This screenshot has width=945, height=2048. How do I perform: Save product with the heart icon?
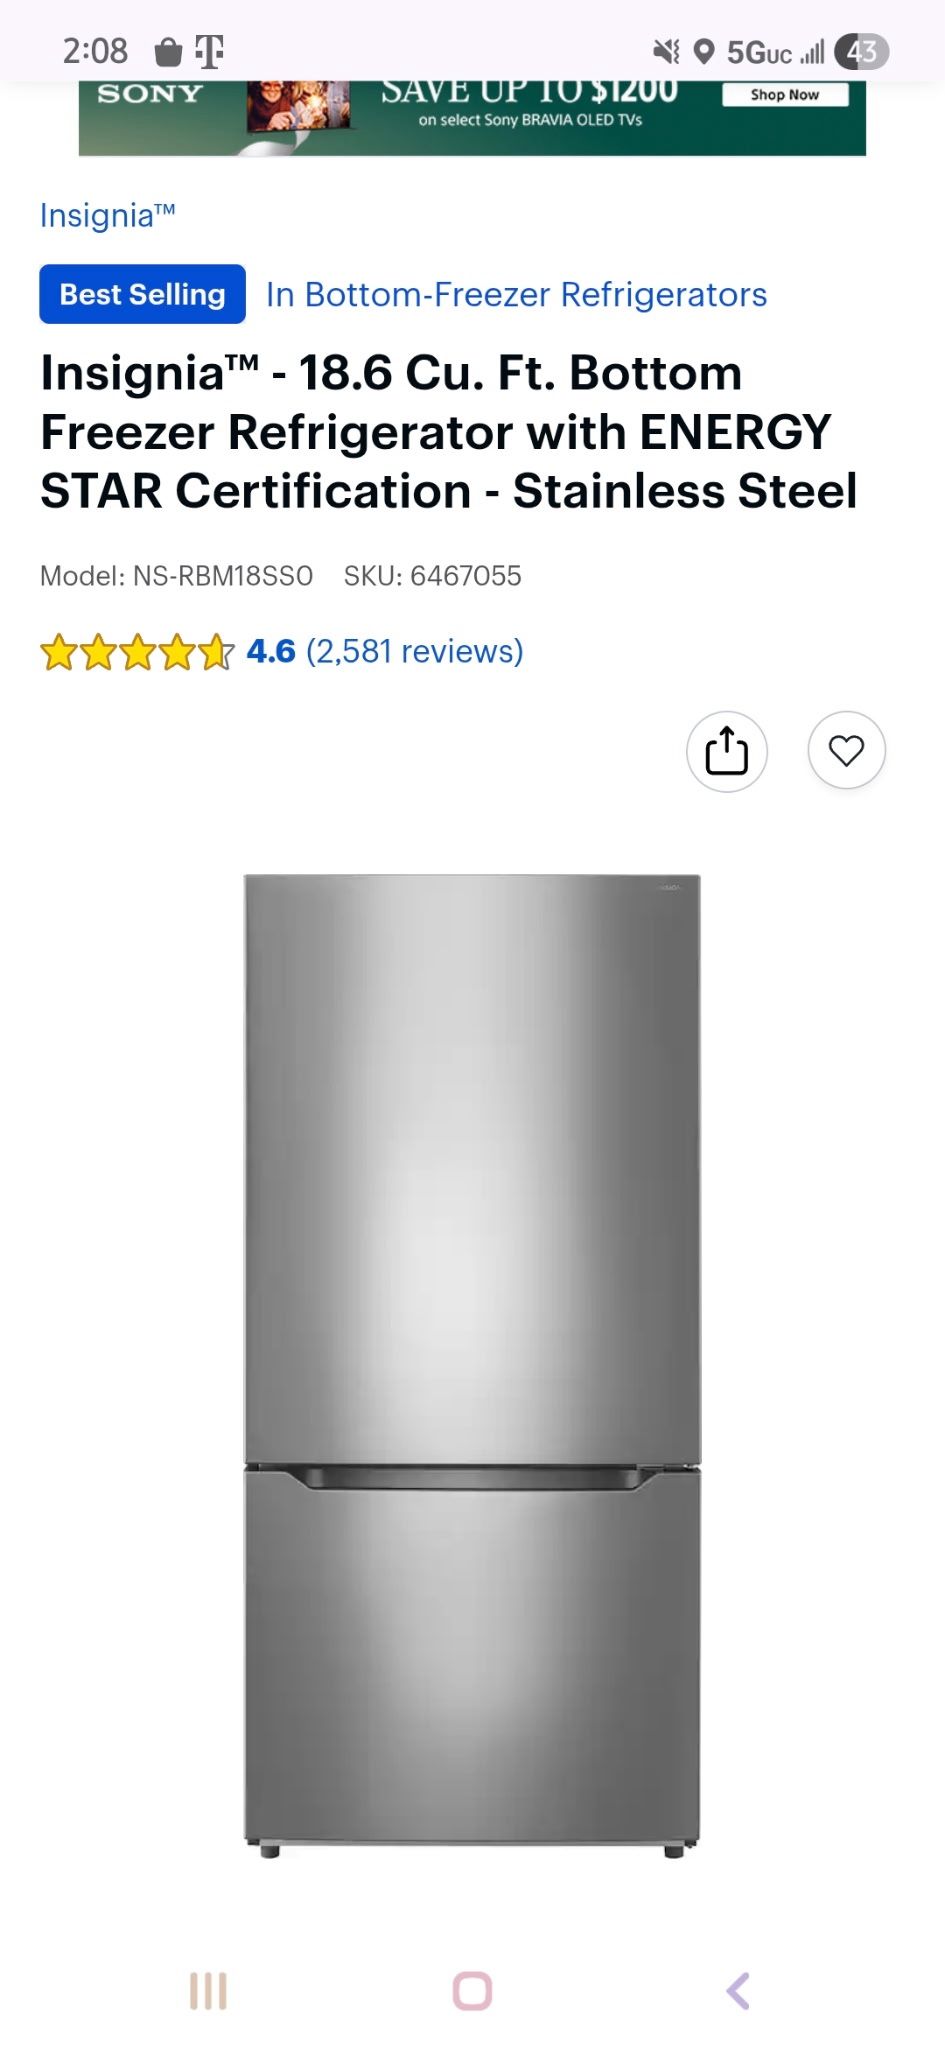pyautogui.click(x=846, y=750)
